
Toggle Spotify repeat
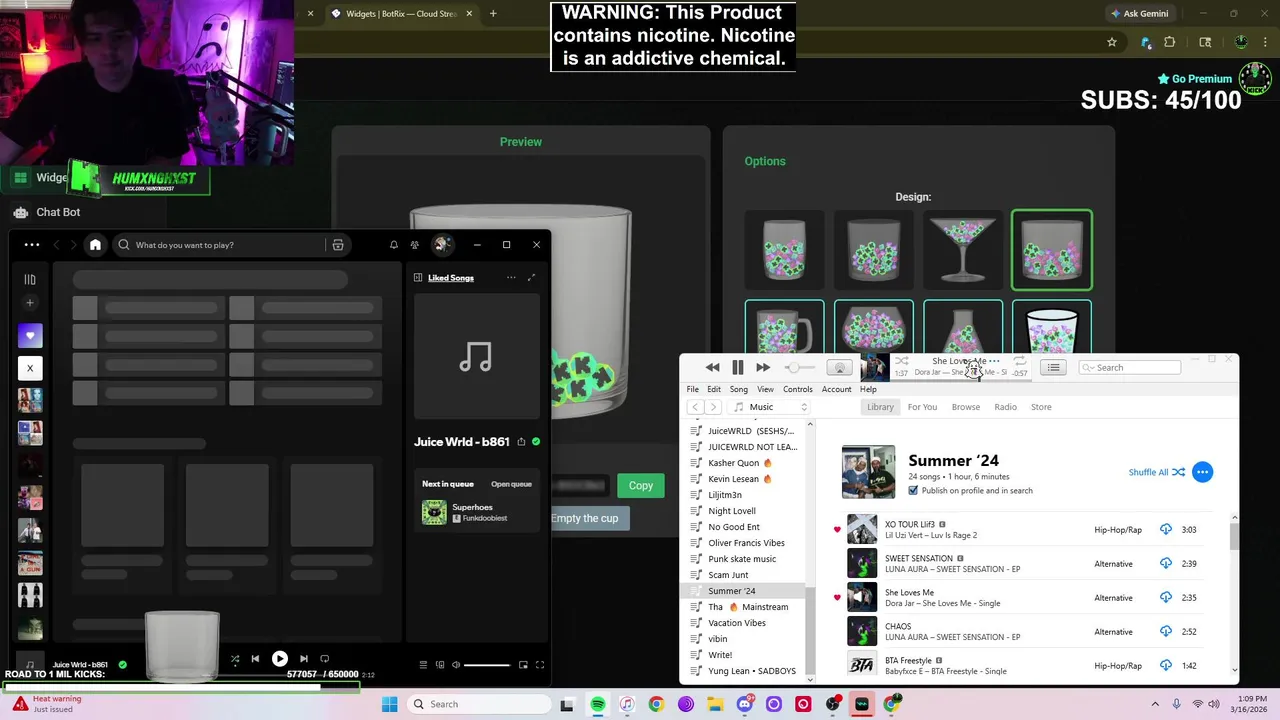(x=324, y=659)
